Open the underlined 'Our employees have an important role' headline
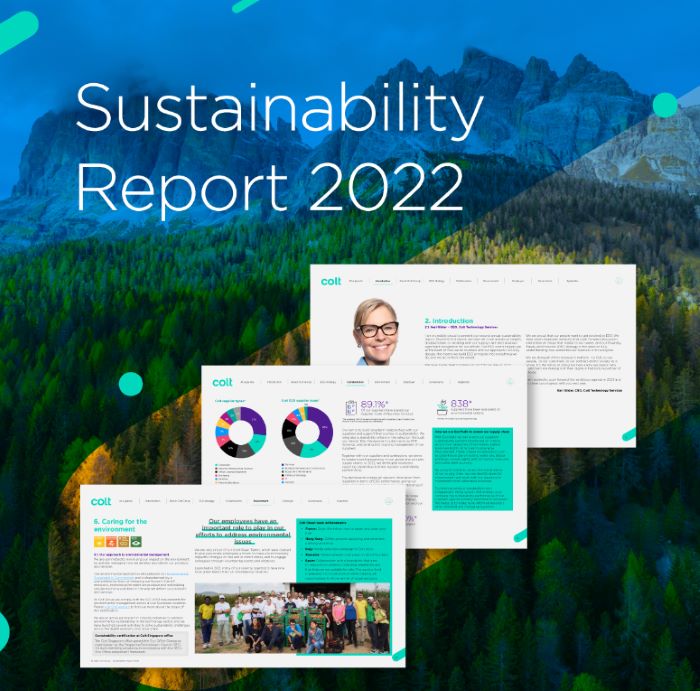Screen dimensions: 700x691 (x=243, y=531)
